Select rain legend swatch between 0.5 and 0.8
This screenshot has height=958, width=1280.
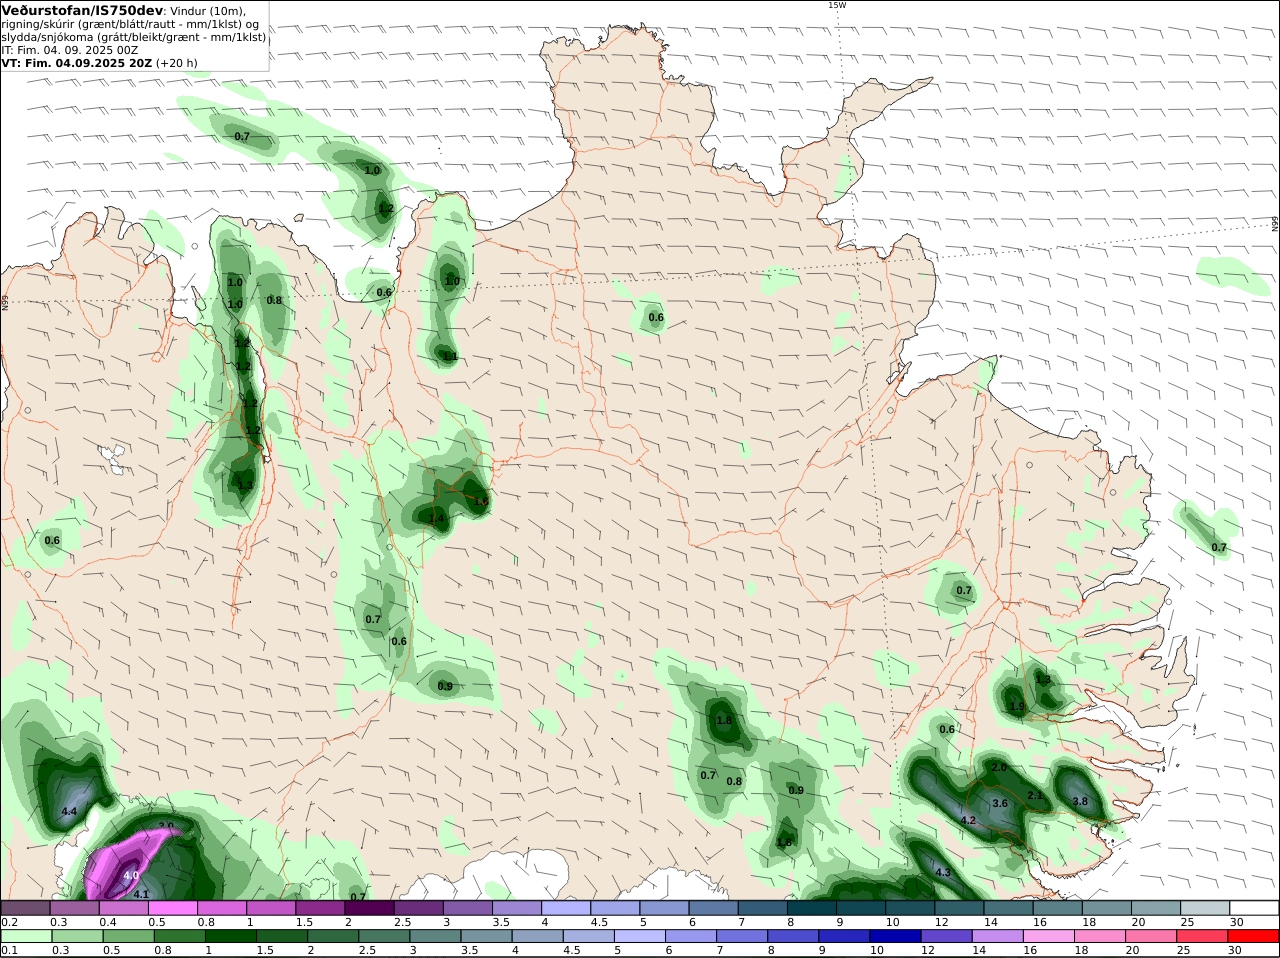129,937
